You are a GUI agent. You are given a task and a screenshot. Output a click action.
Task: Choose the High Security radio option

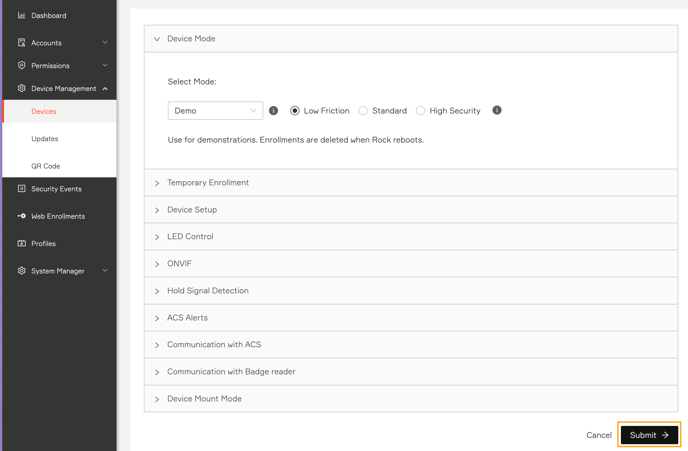click(x=420, y=111)
